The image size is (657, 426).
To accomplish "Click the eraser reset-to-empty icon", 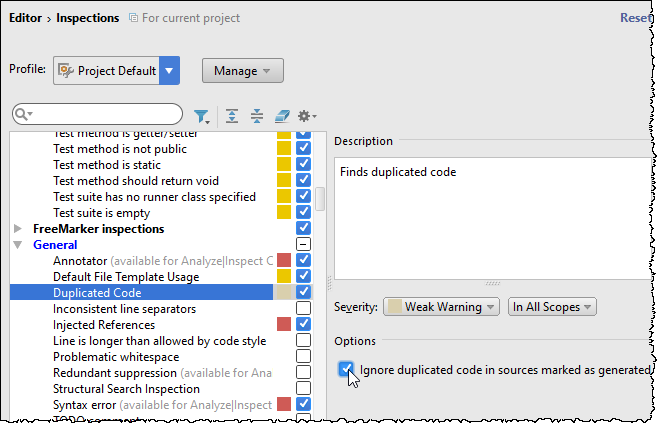I will click(x=281, y=116).
